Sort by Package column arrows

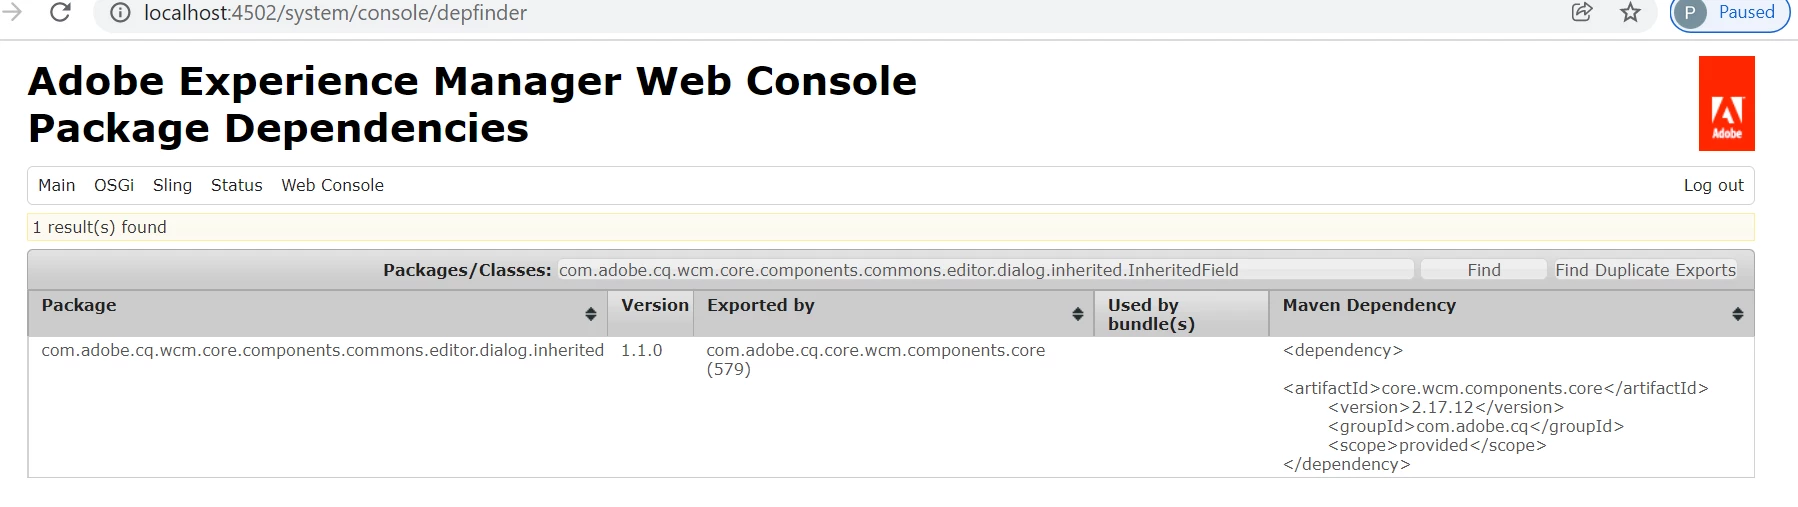[x=591, y=314]
